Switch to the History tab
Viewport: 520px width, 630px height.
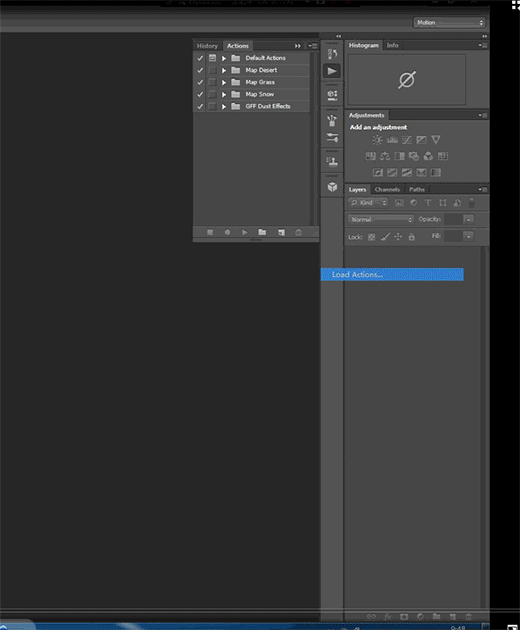tap(207, 46)
